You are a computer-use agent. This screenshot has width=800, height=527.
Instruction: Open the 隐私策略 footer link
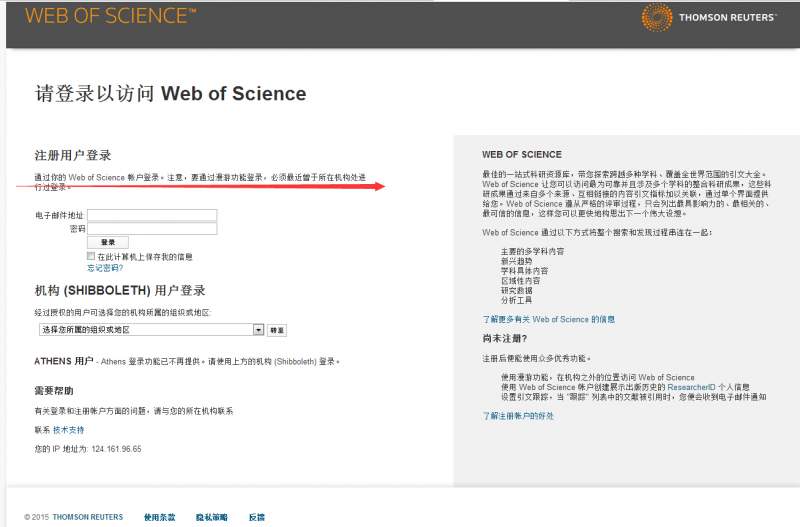[212, 517]
